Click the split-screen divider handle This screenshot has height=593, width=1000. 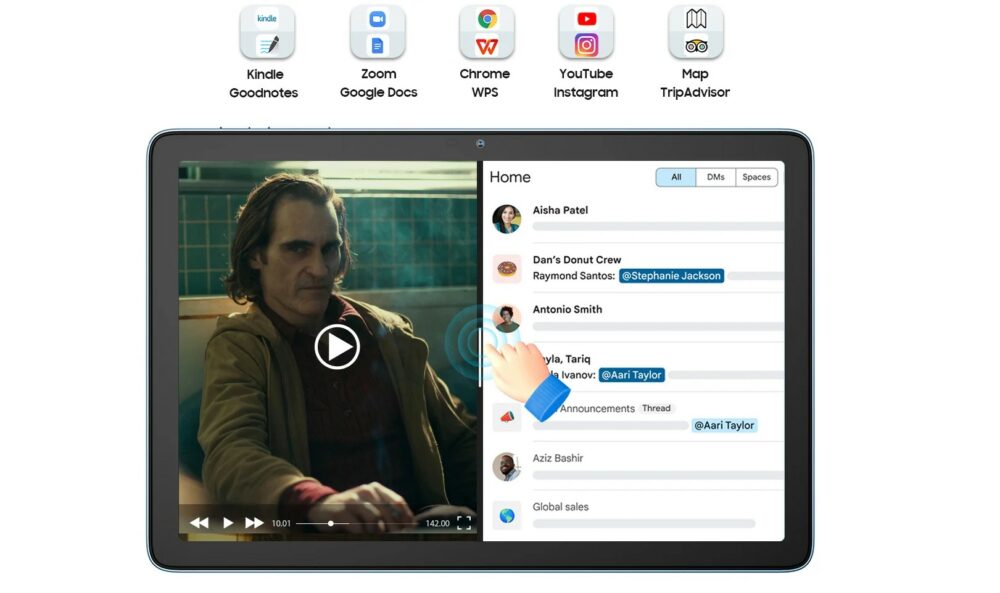click(x=480, y=357)
